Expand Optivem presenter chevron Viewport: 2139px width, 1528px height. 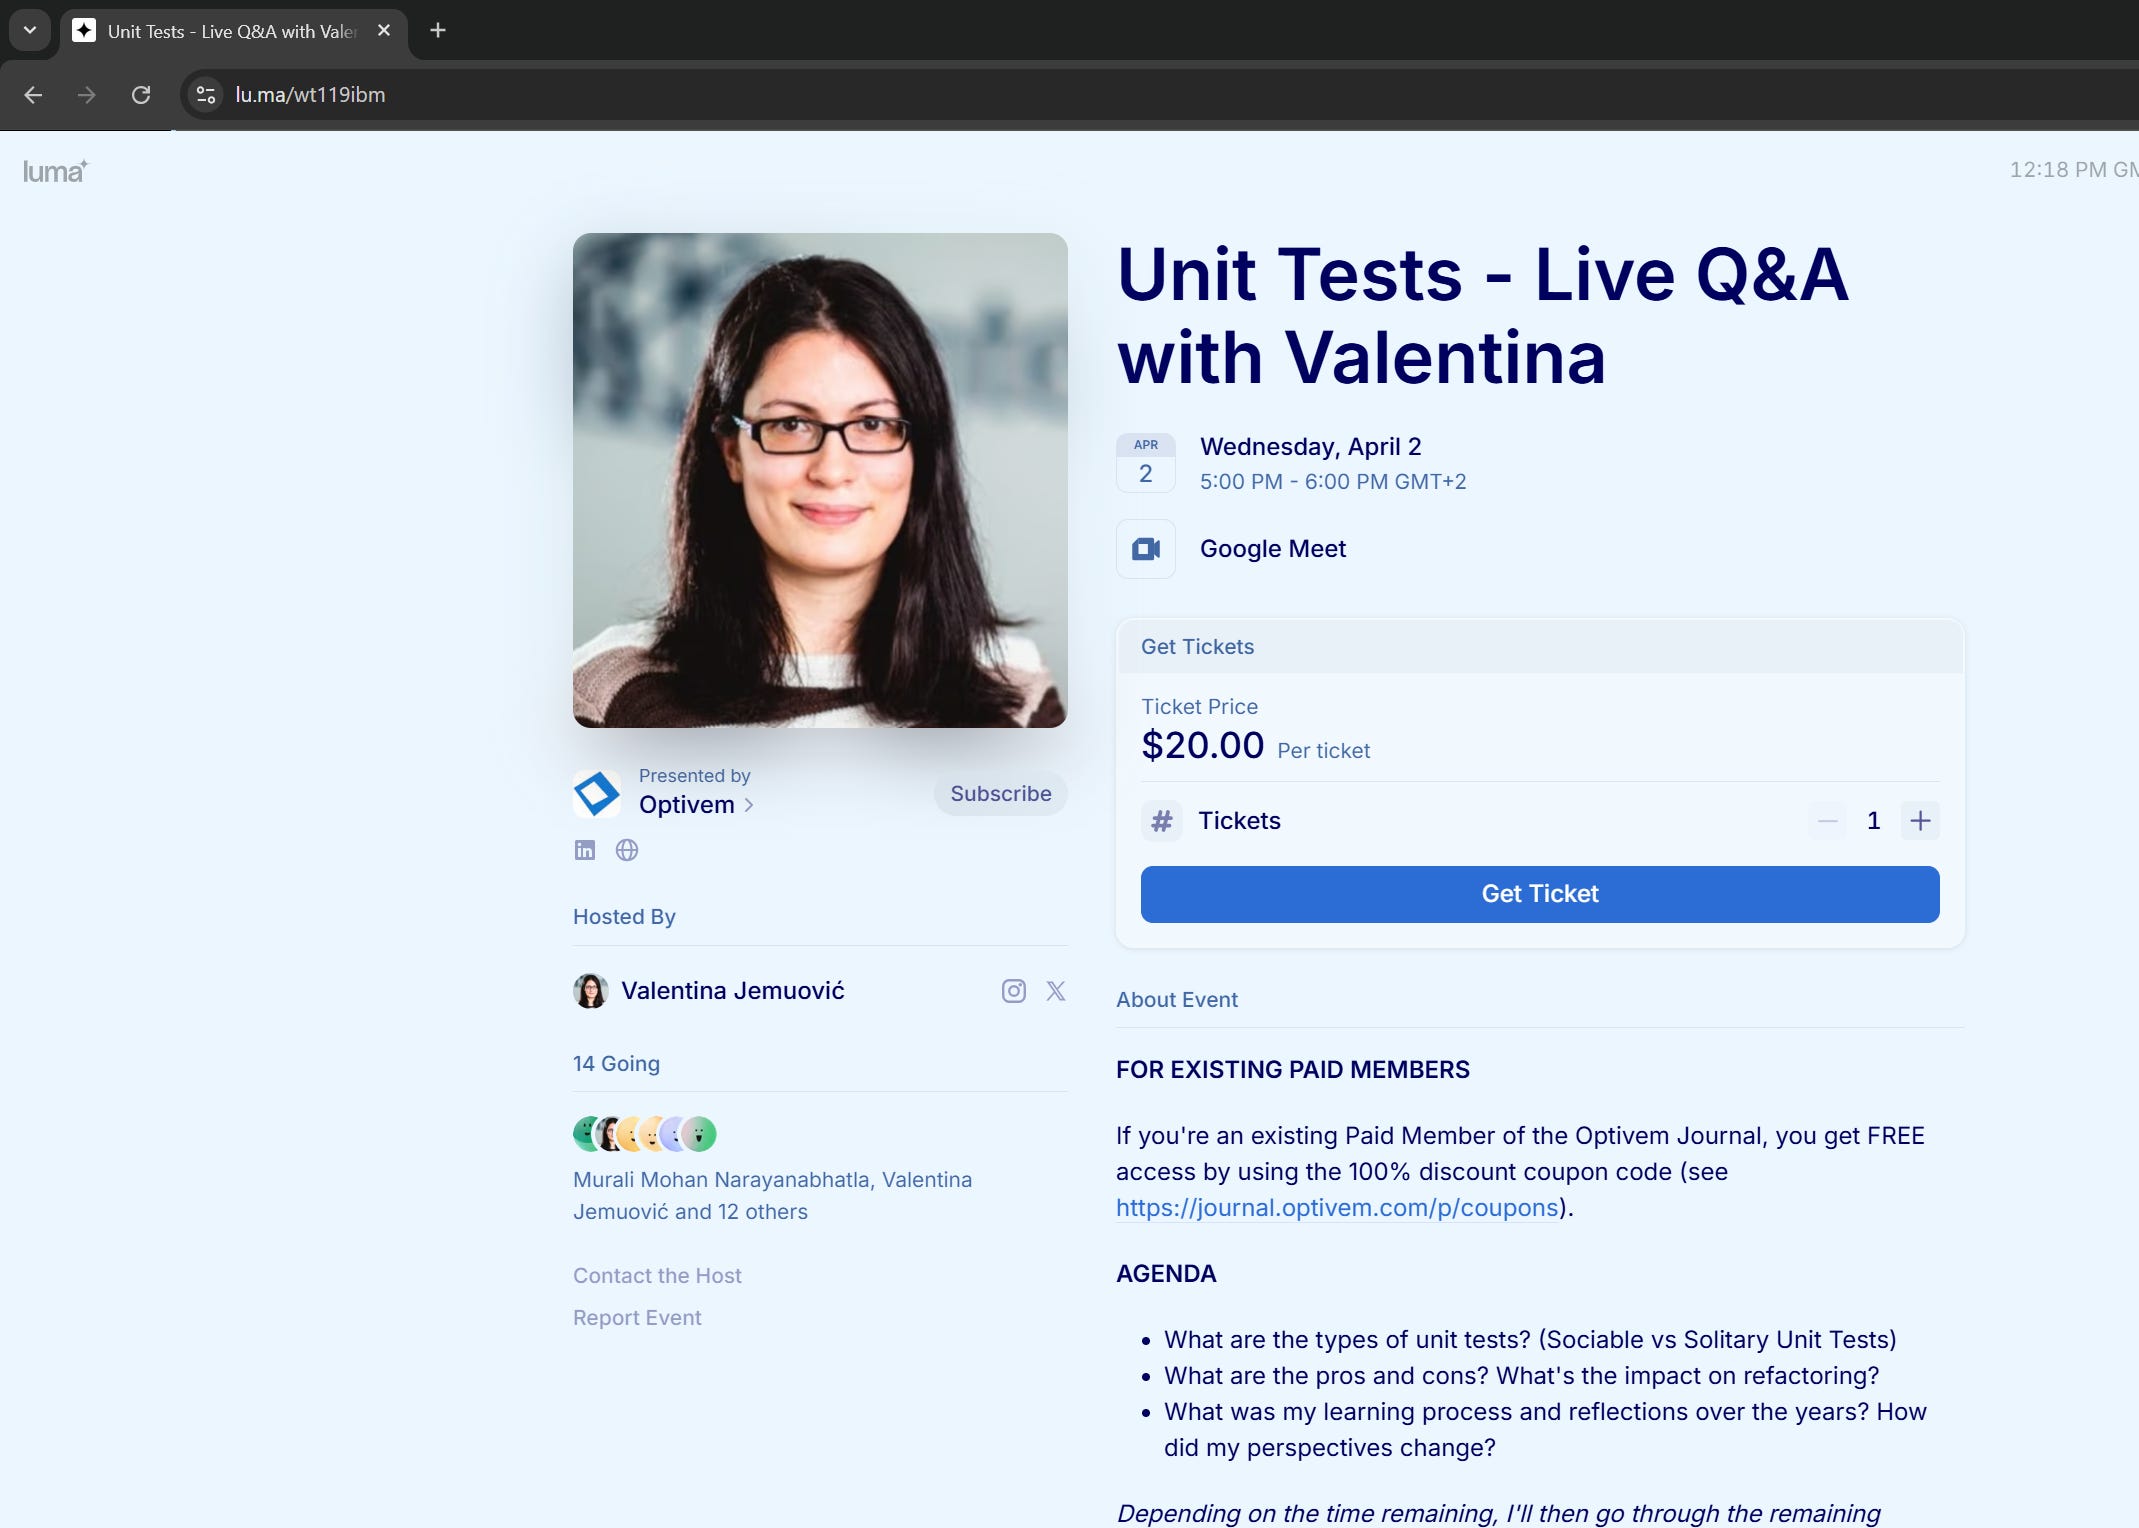[749, 805]
